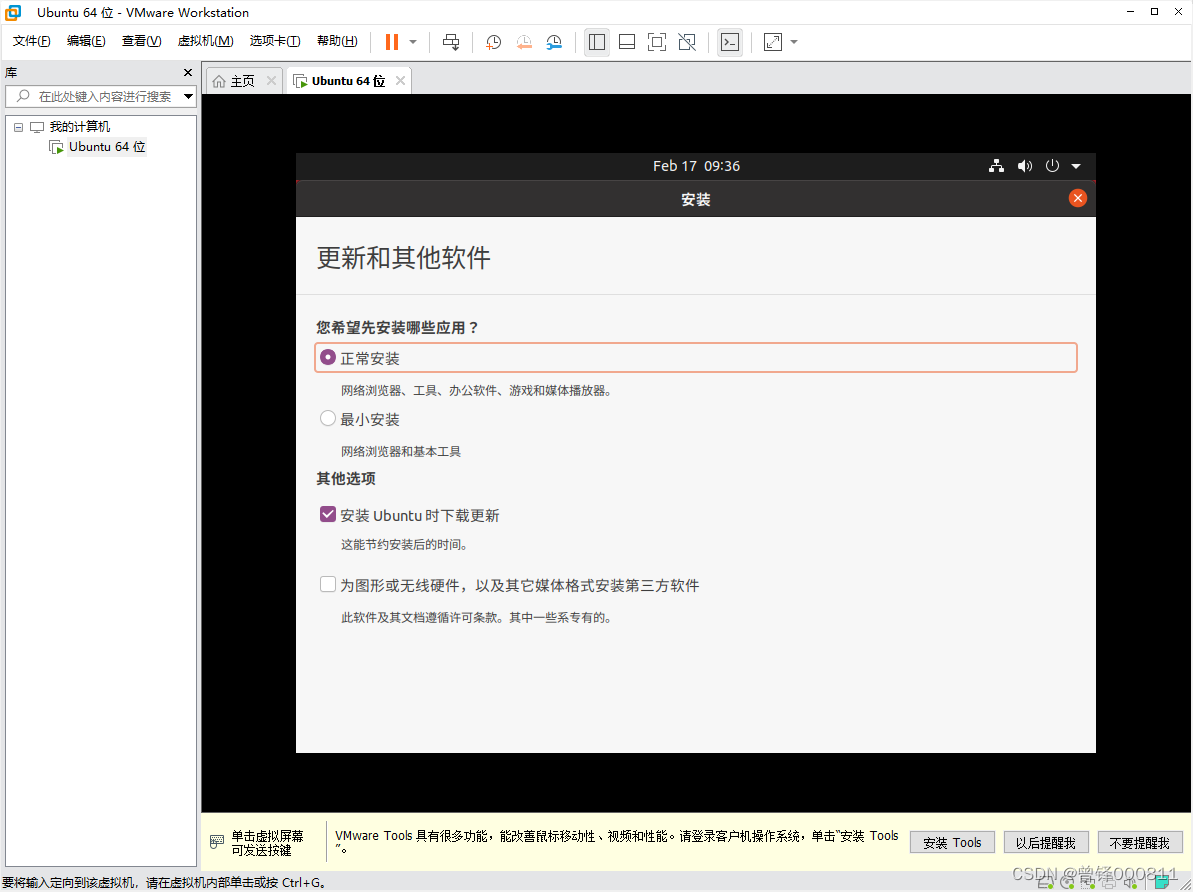Click the 不要提醒我 button

coord(1139,843)
